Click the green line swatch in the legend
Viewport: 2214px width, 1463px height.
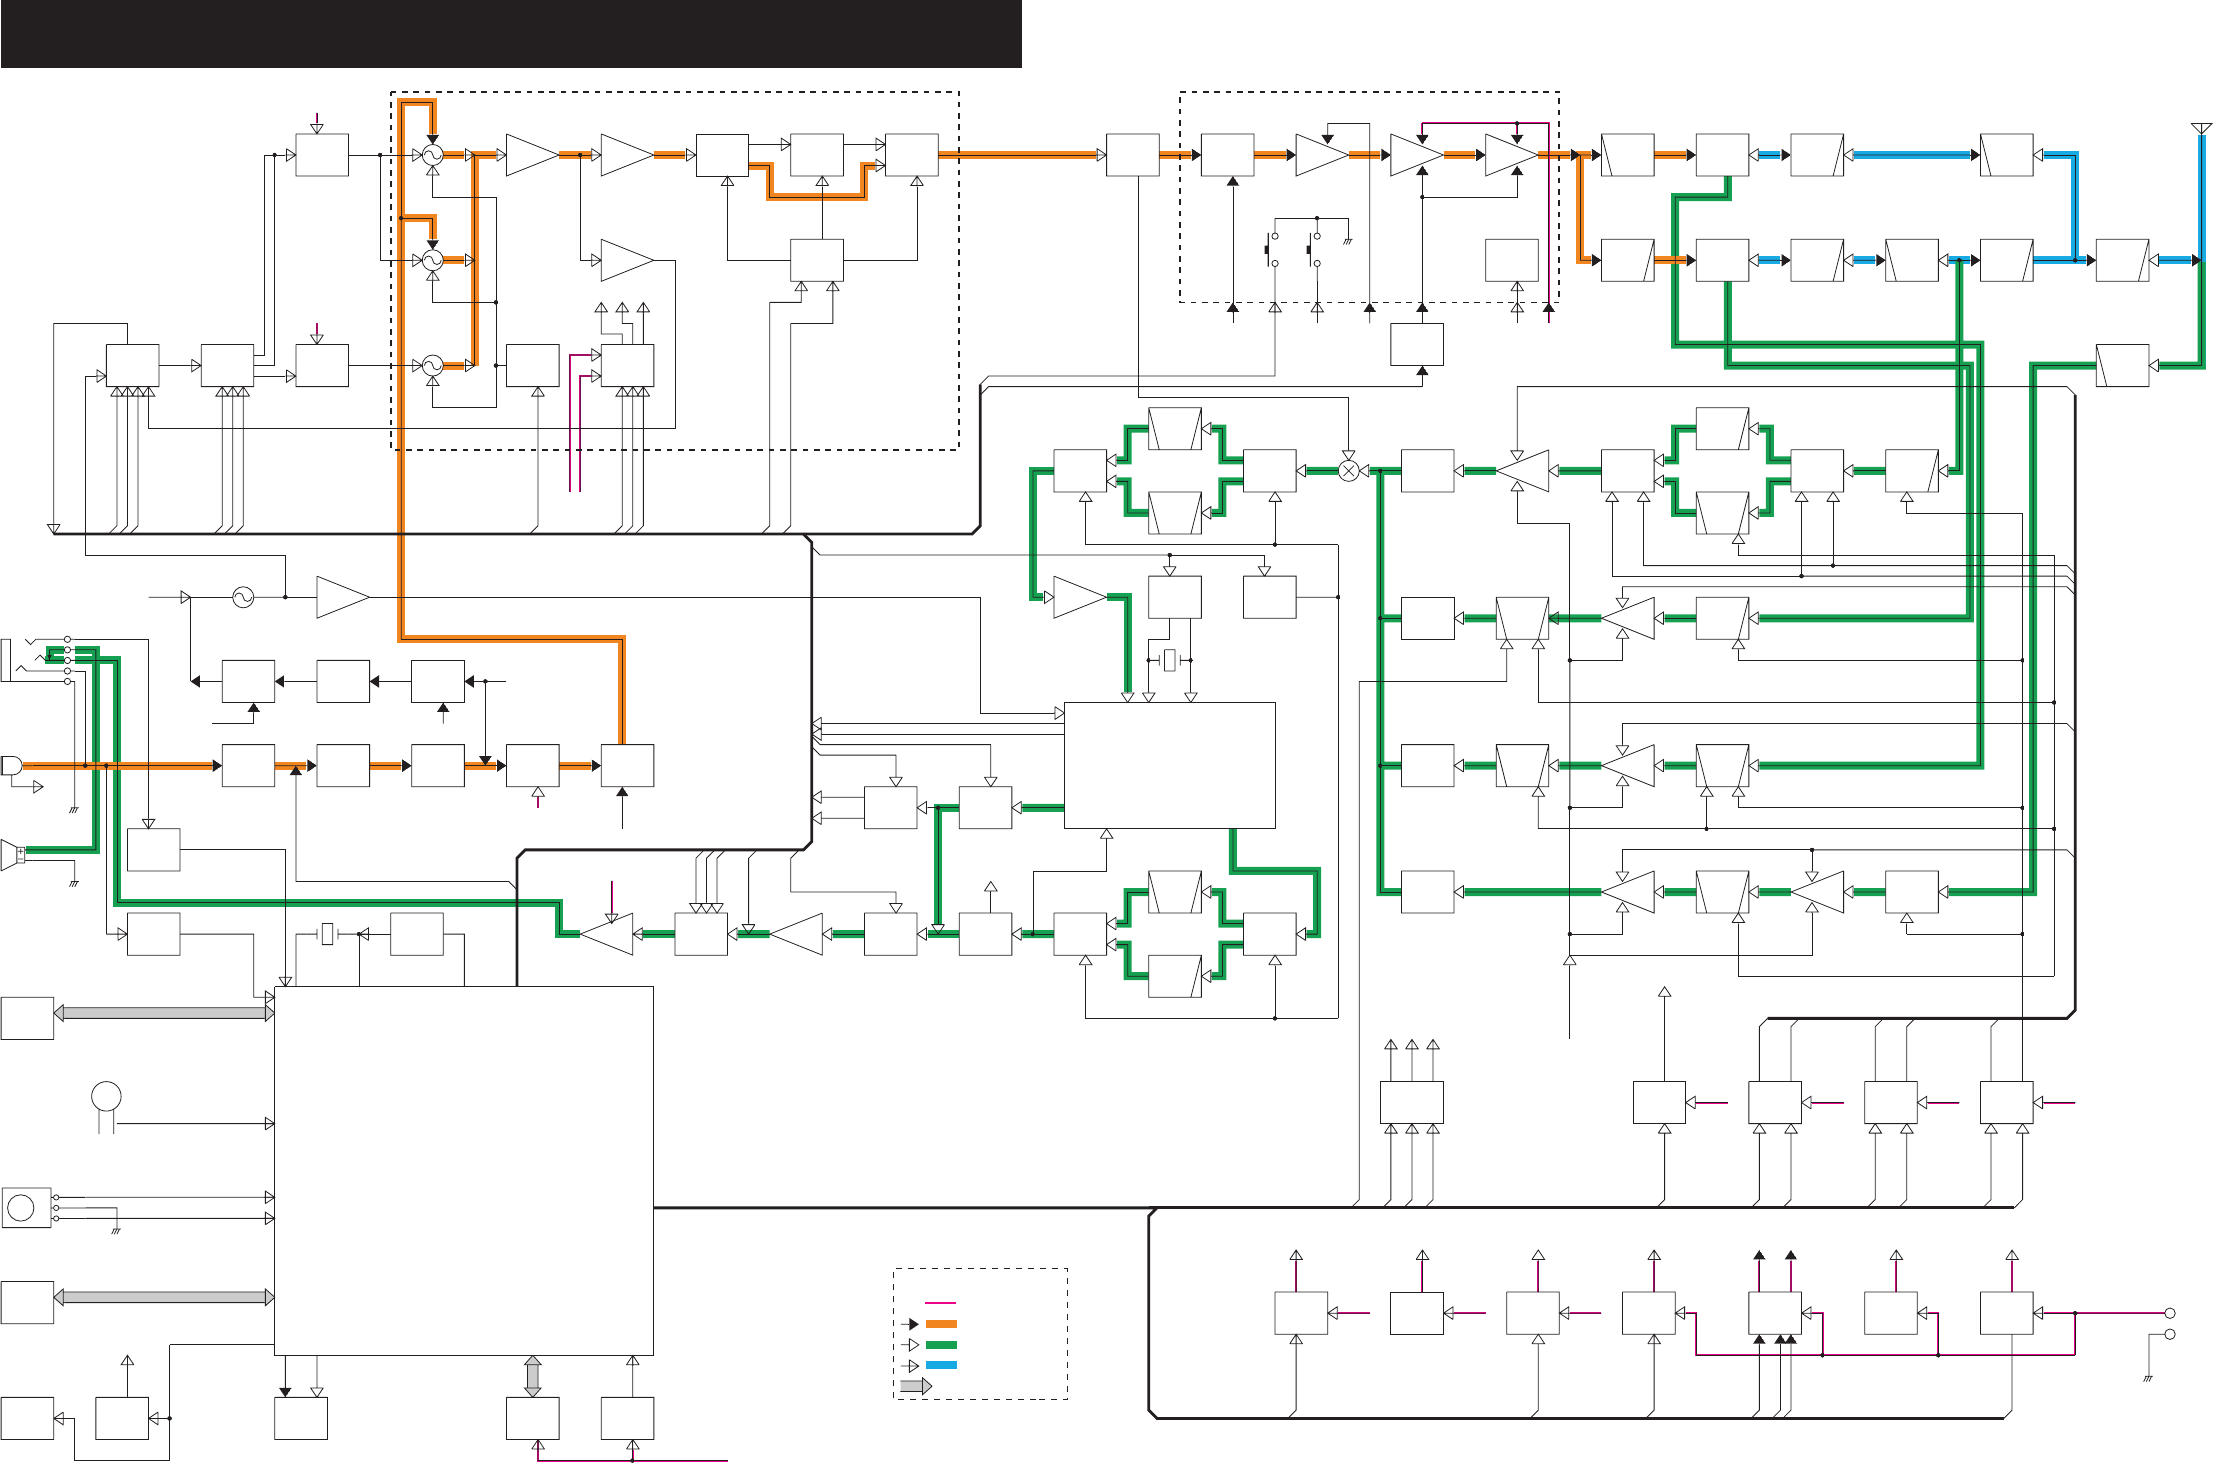pos(941,1345)
